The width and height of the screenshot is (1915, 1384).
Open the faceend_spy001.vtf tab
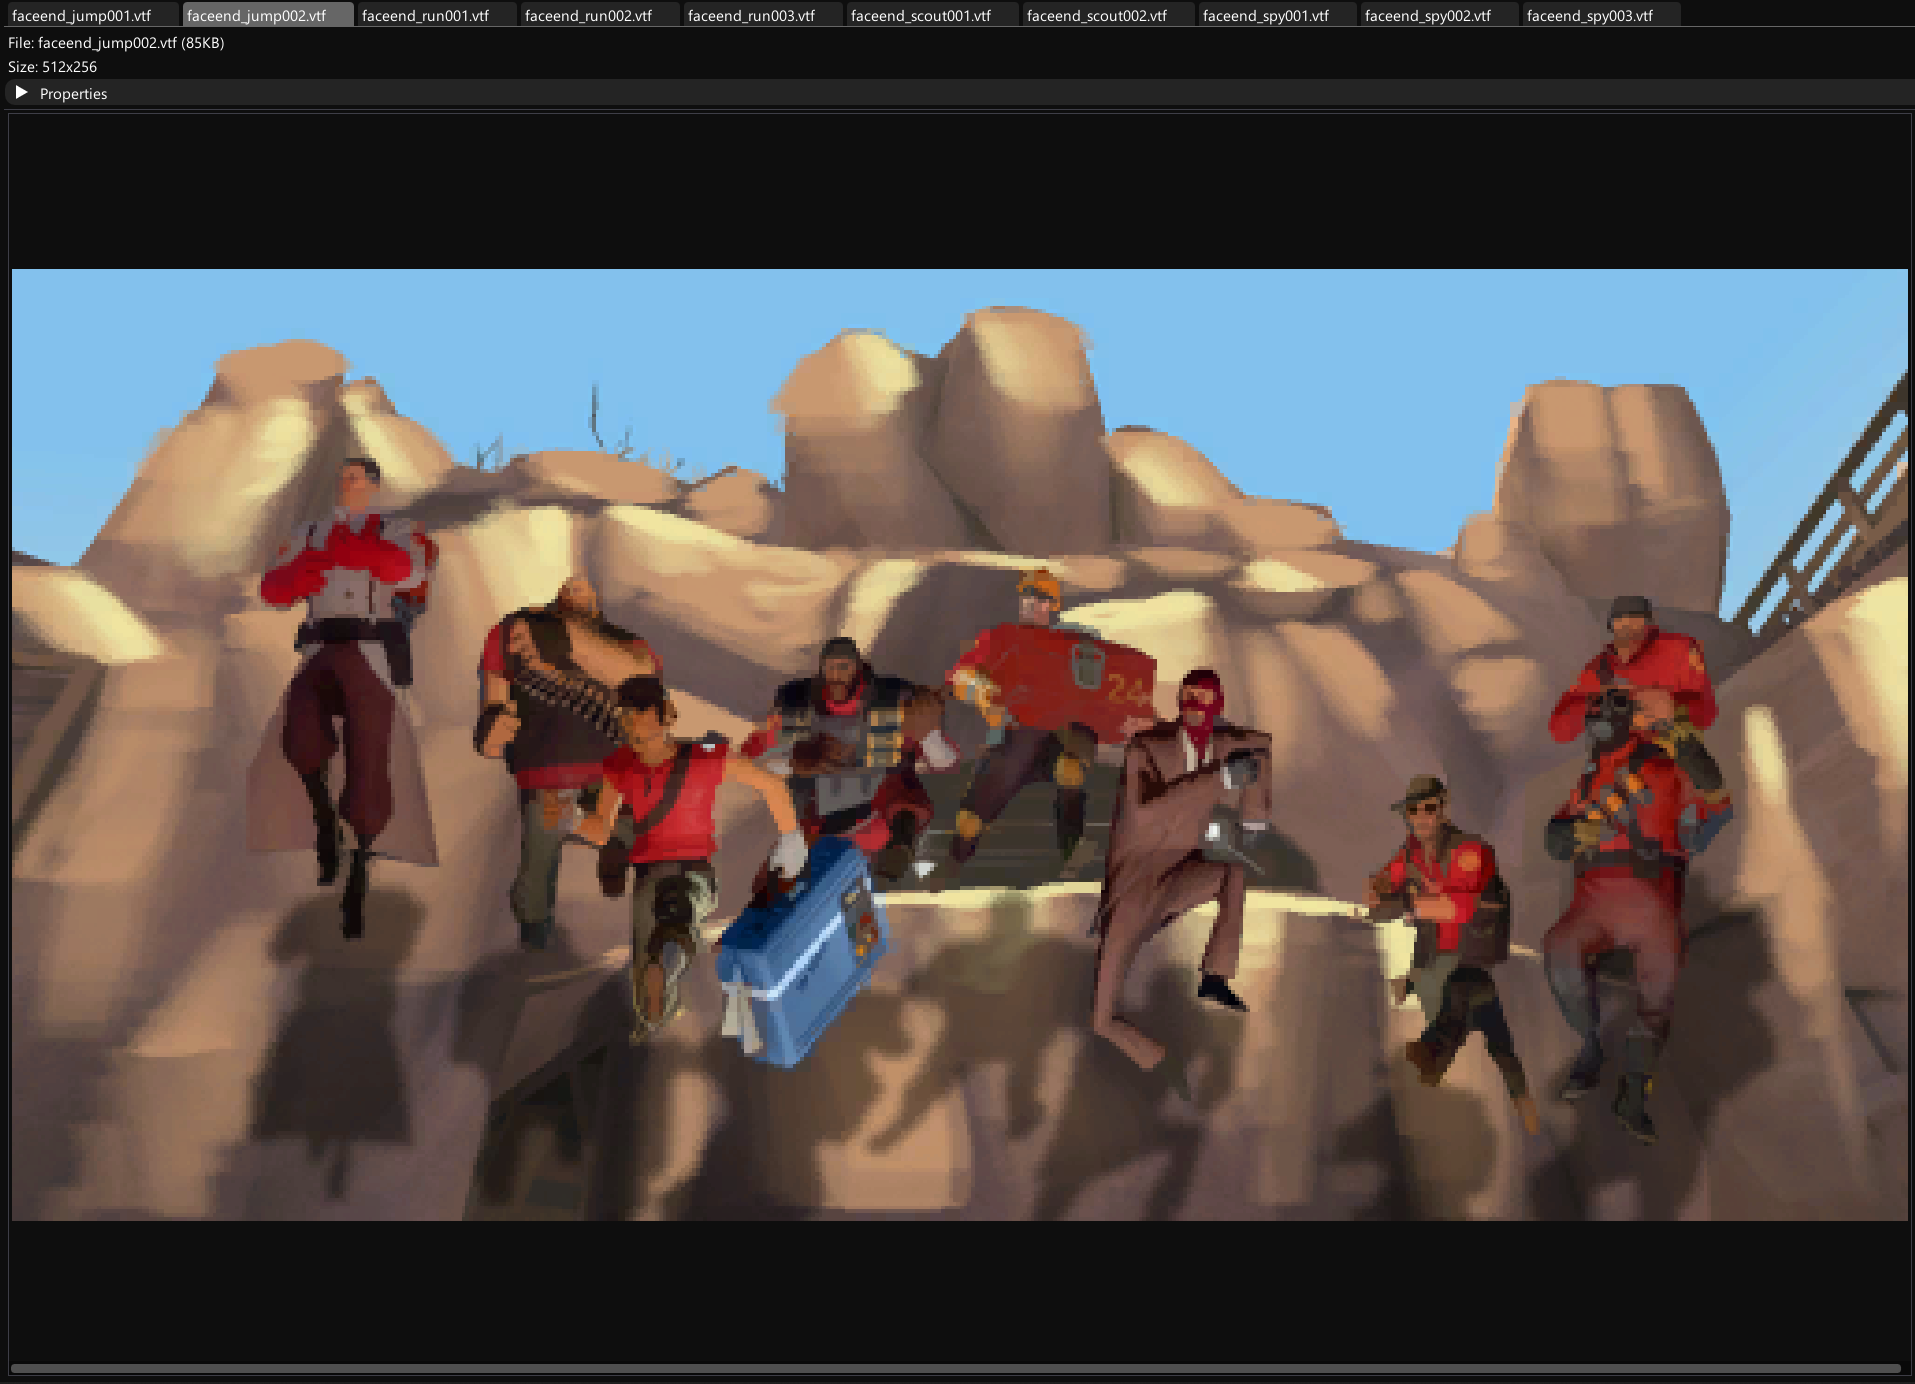(x=1277, y=15)
